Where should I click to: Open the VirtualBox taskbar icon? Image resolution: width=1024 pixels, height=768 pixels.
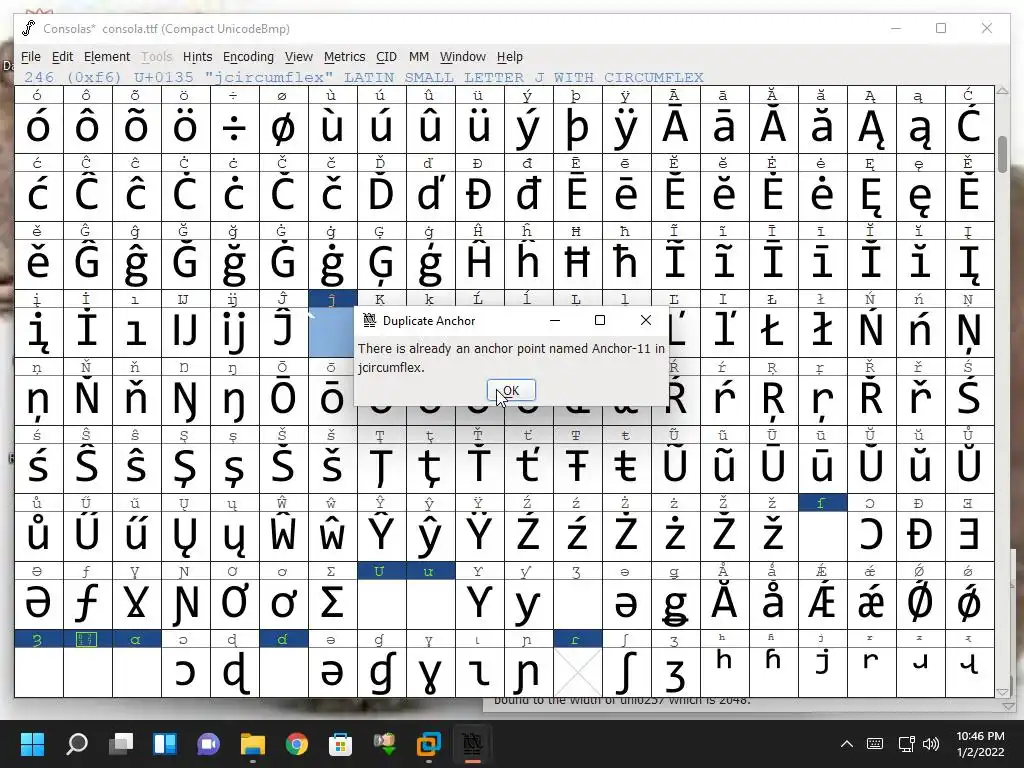[429, 743]
